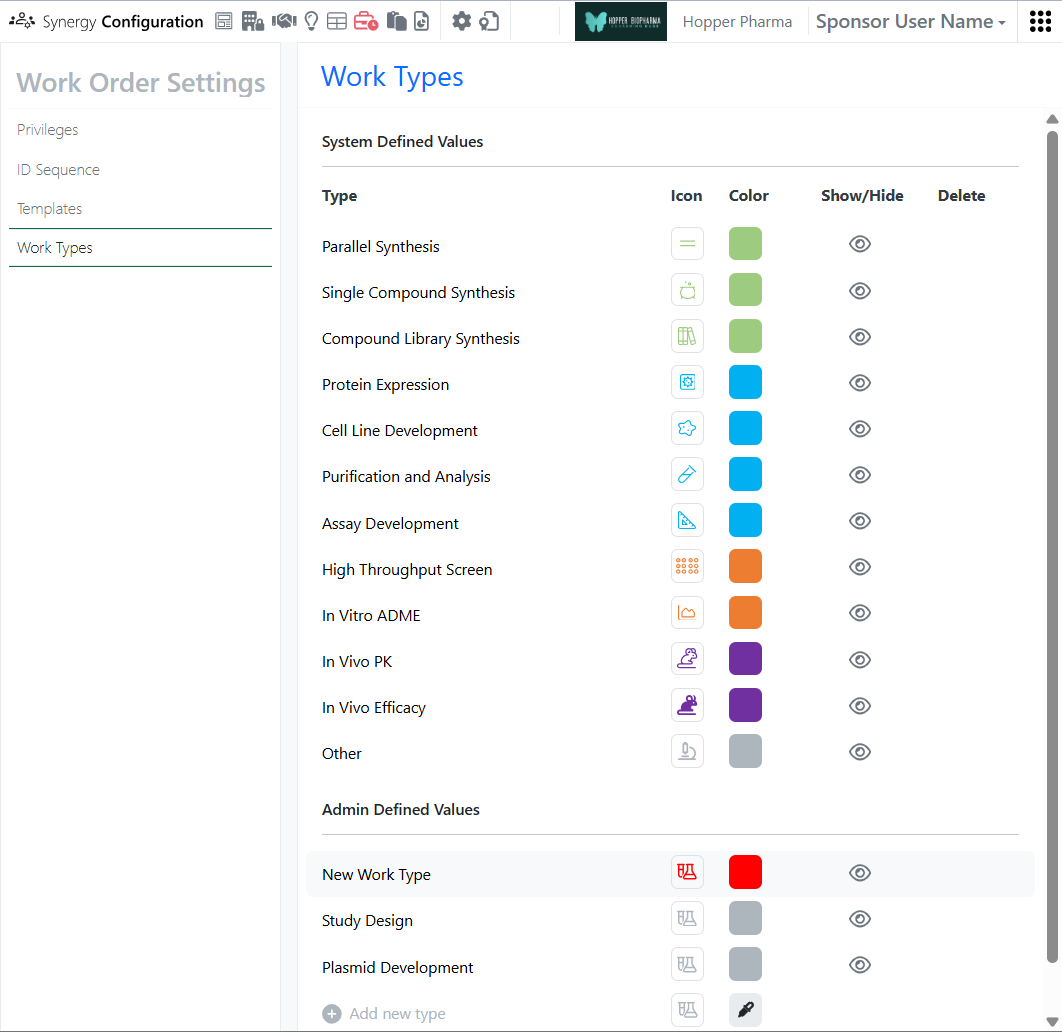The image size is (1062, 1032).
Task: Click the handshake icon in top toolbar
Action: [285, 21]
